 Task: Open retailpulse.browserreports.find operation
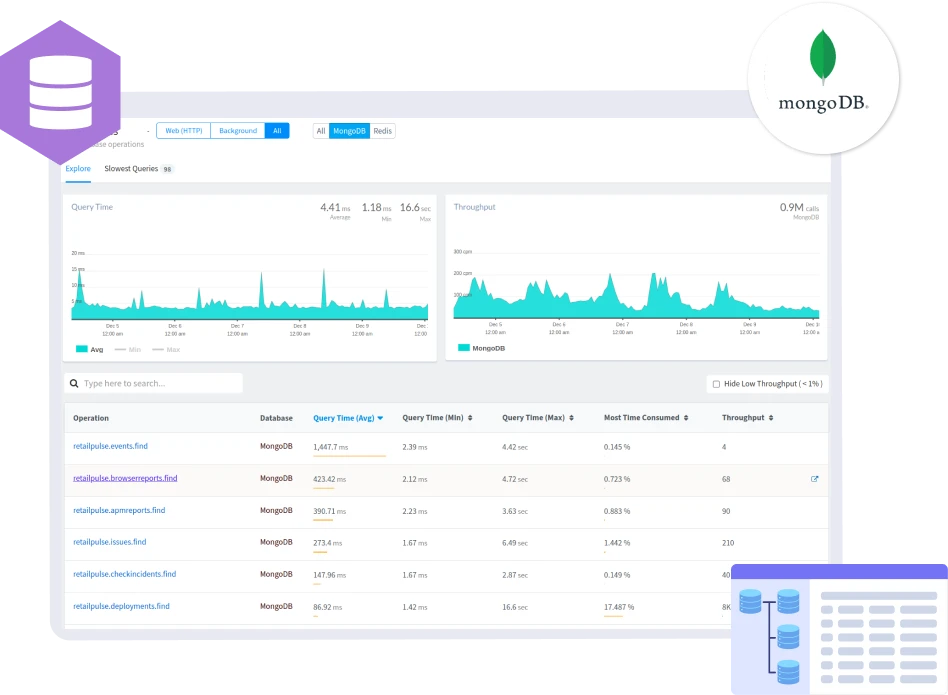point(125,478)
